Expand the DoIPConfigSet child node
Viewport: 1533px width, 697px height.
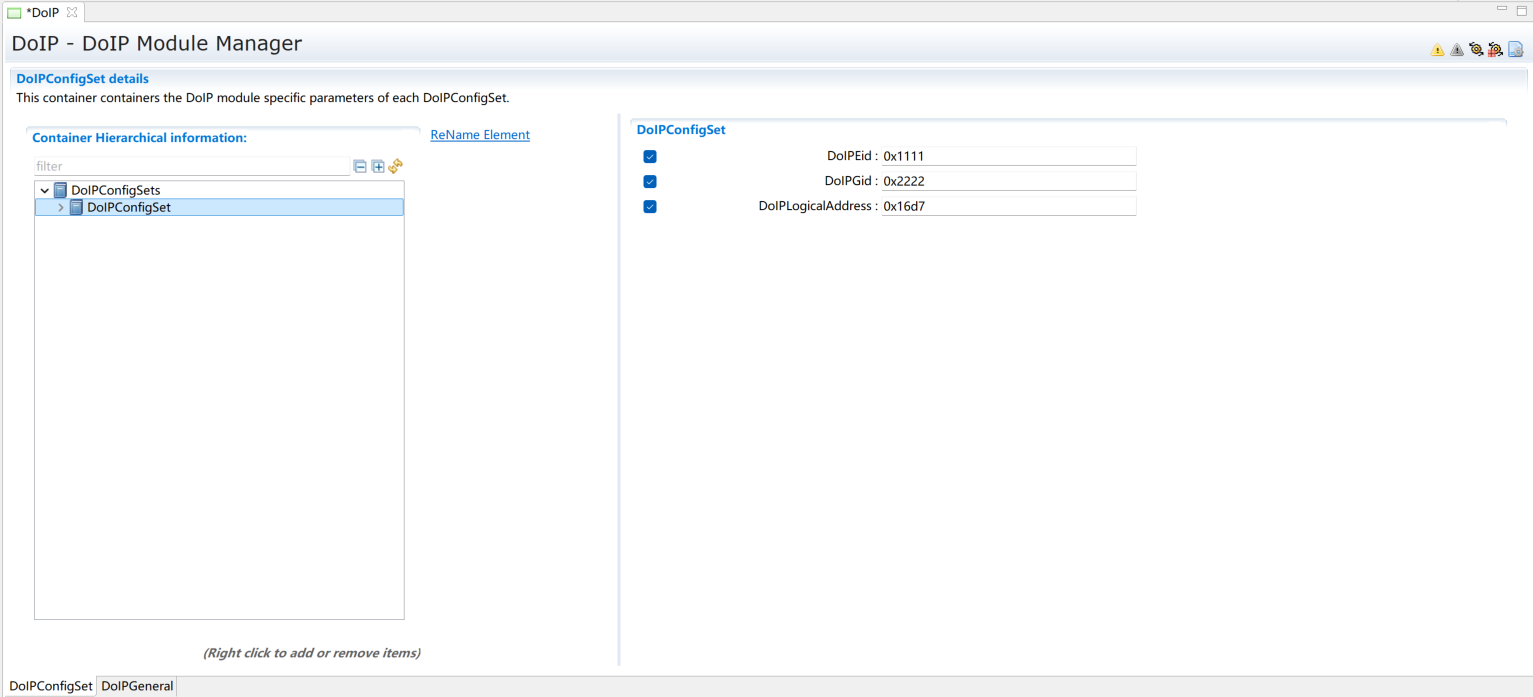61,208
